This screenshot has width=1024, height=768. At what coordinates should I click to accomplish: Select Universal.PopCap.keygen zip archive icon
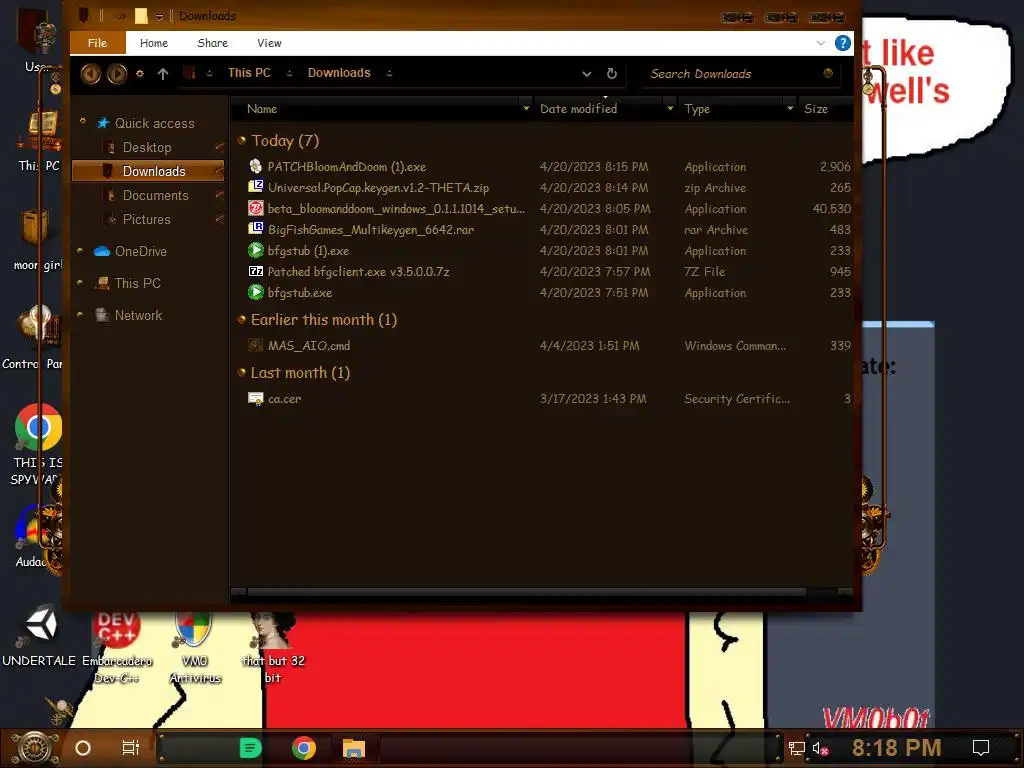pos(256,187)
